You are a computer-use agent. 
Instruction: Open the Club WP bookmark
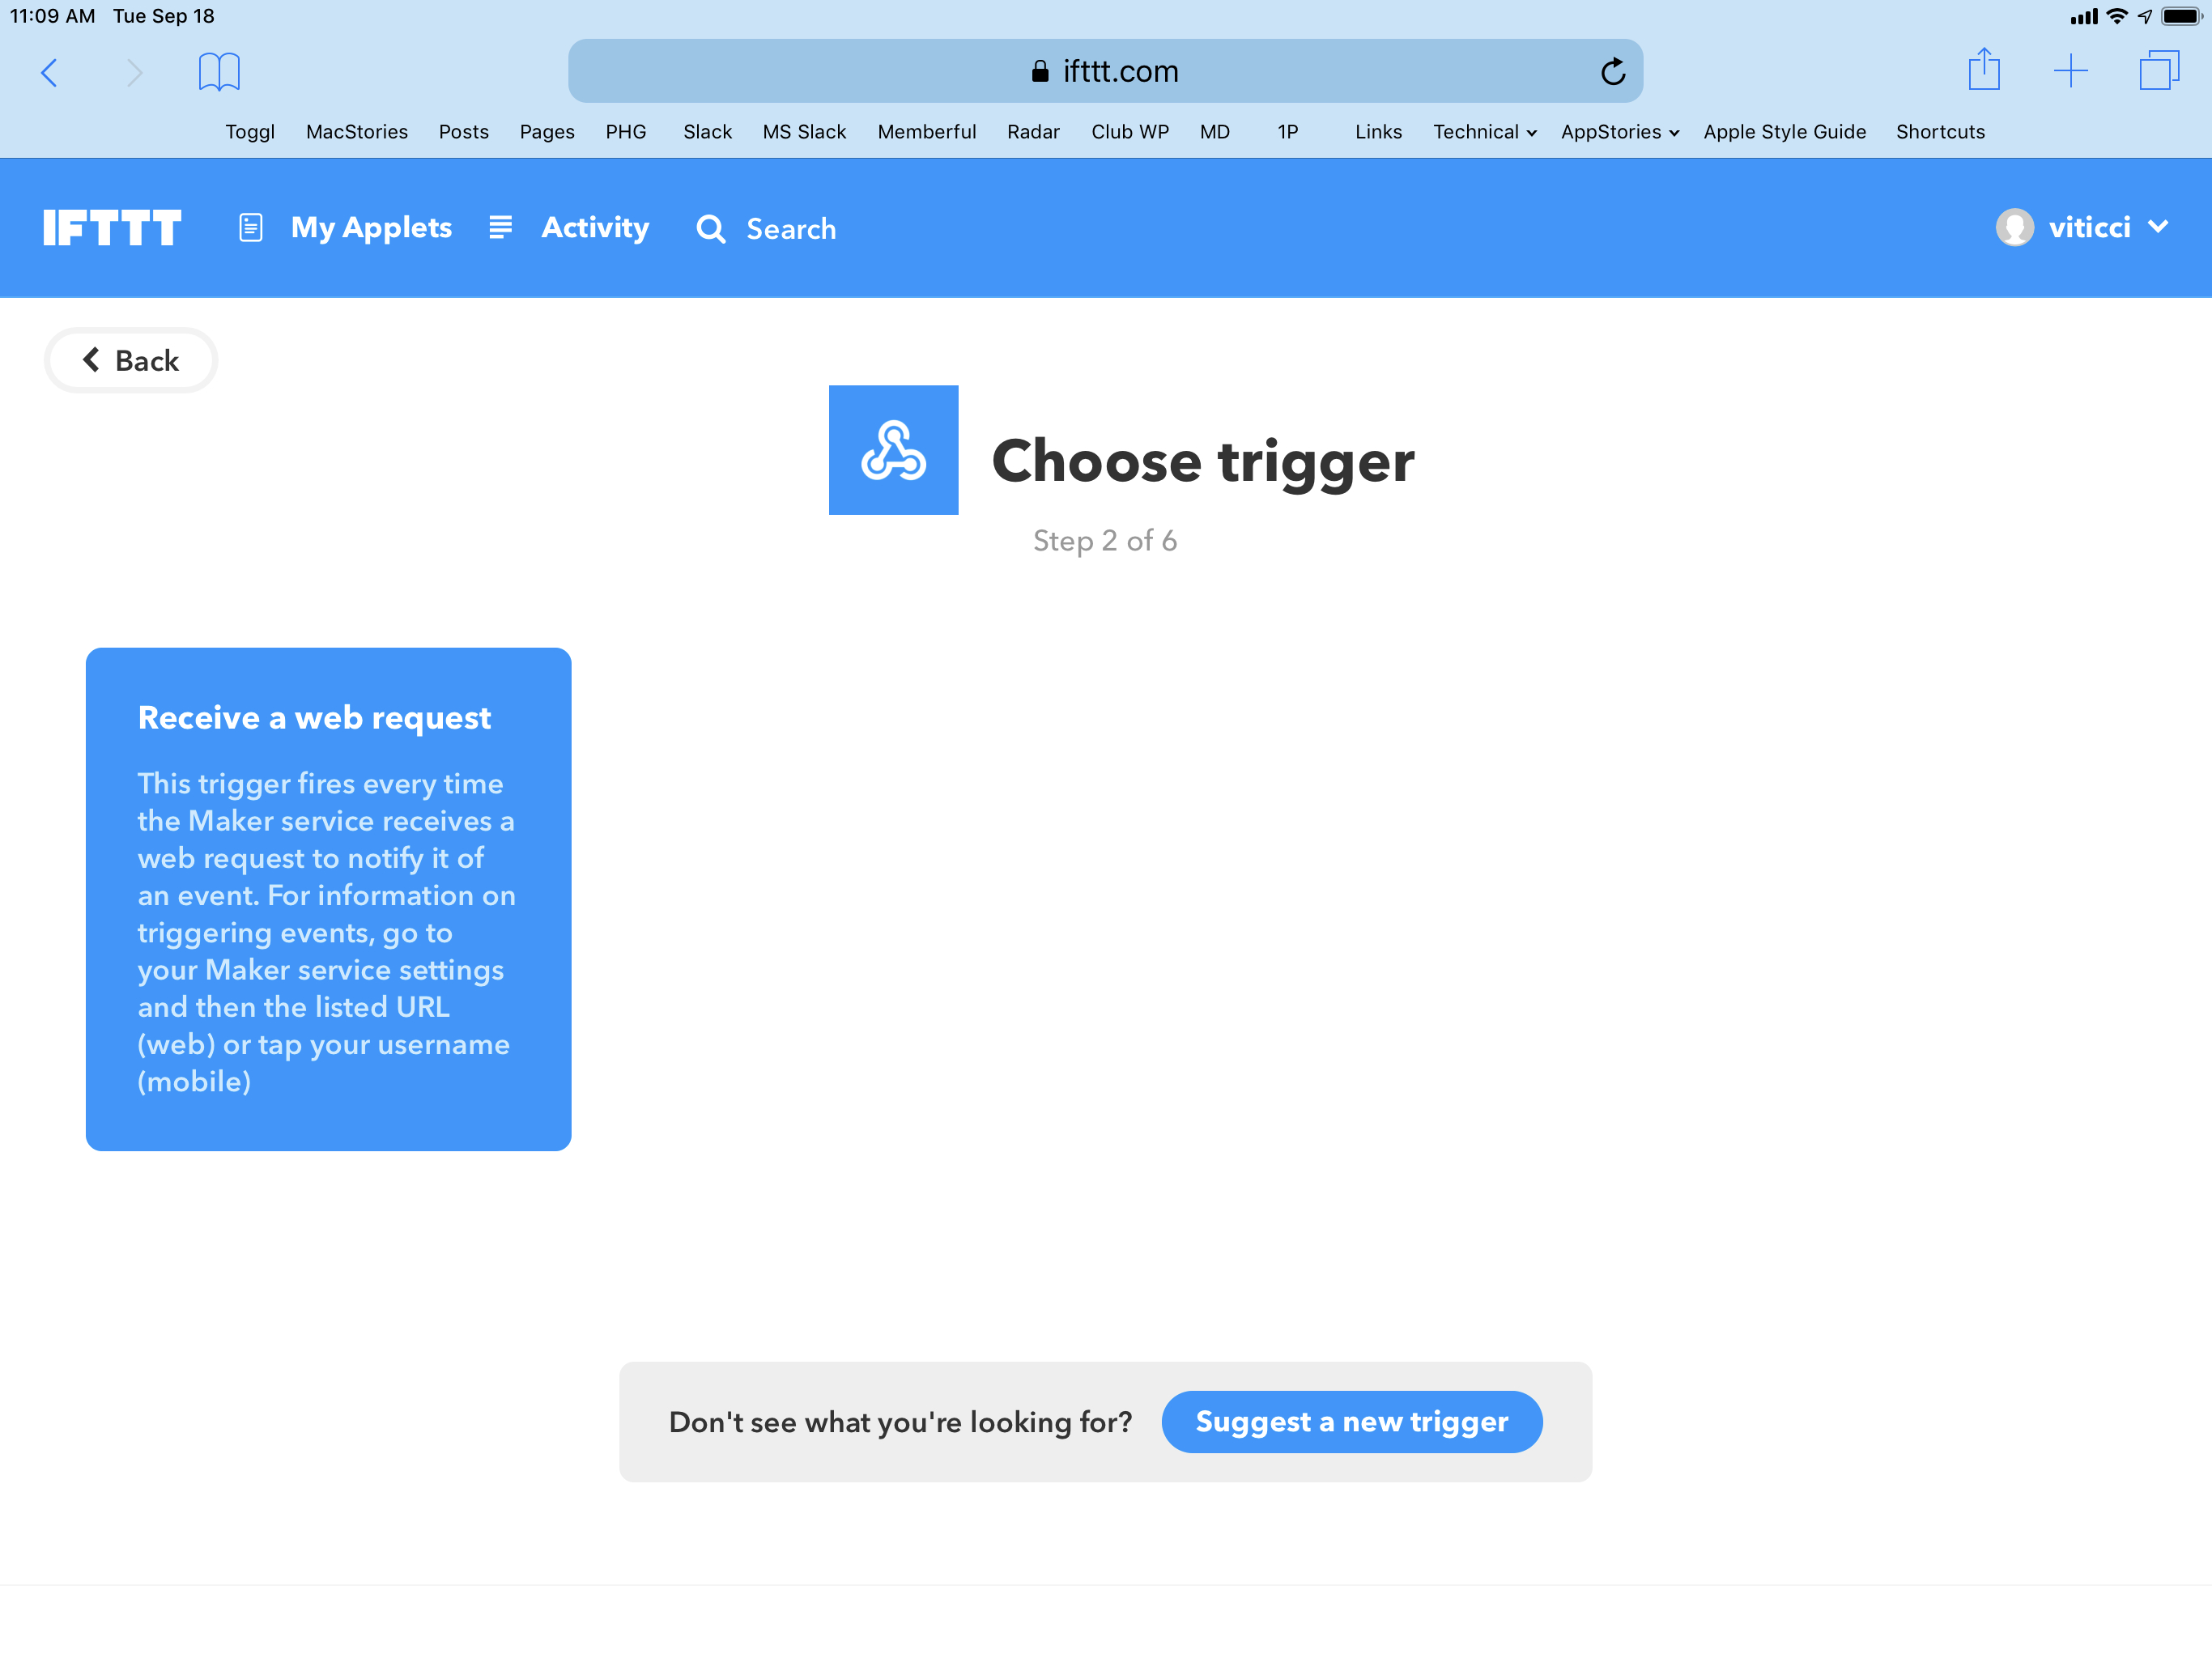point(1130,132)
